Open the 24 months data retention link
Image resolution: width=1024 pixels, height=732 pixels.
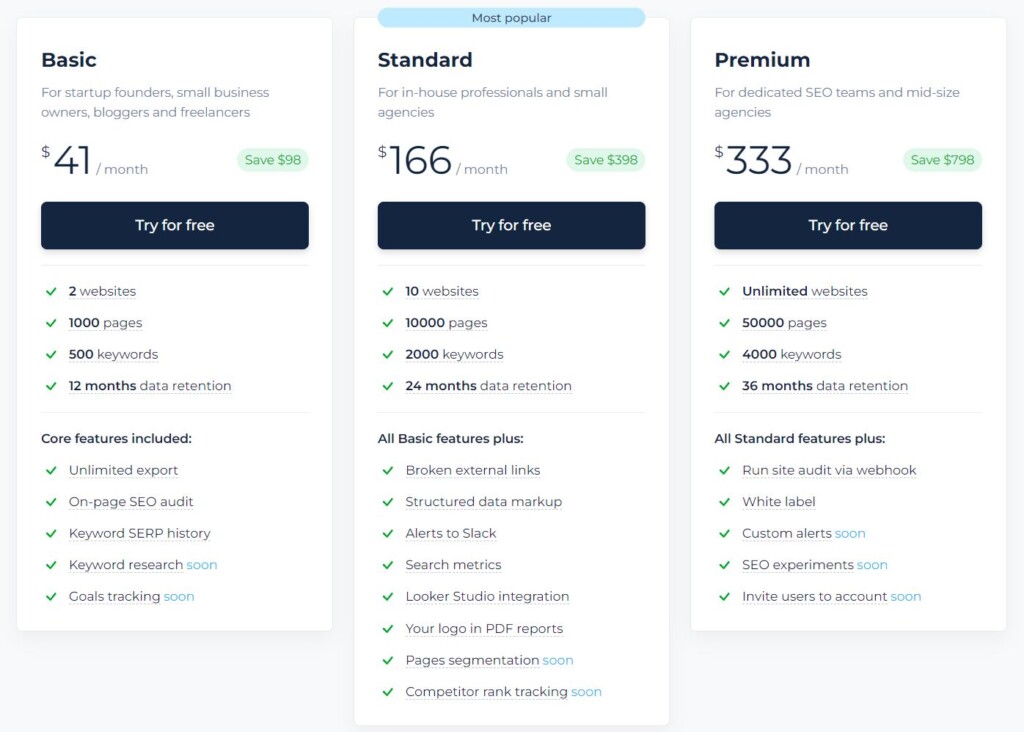point(488,386)
